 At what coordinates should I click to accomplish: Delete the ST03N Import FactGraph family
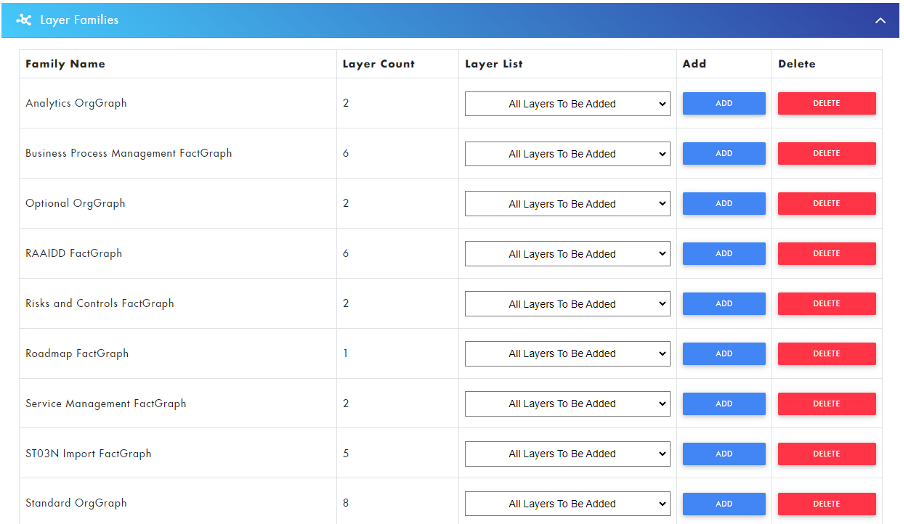point(826,454)
